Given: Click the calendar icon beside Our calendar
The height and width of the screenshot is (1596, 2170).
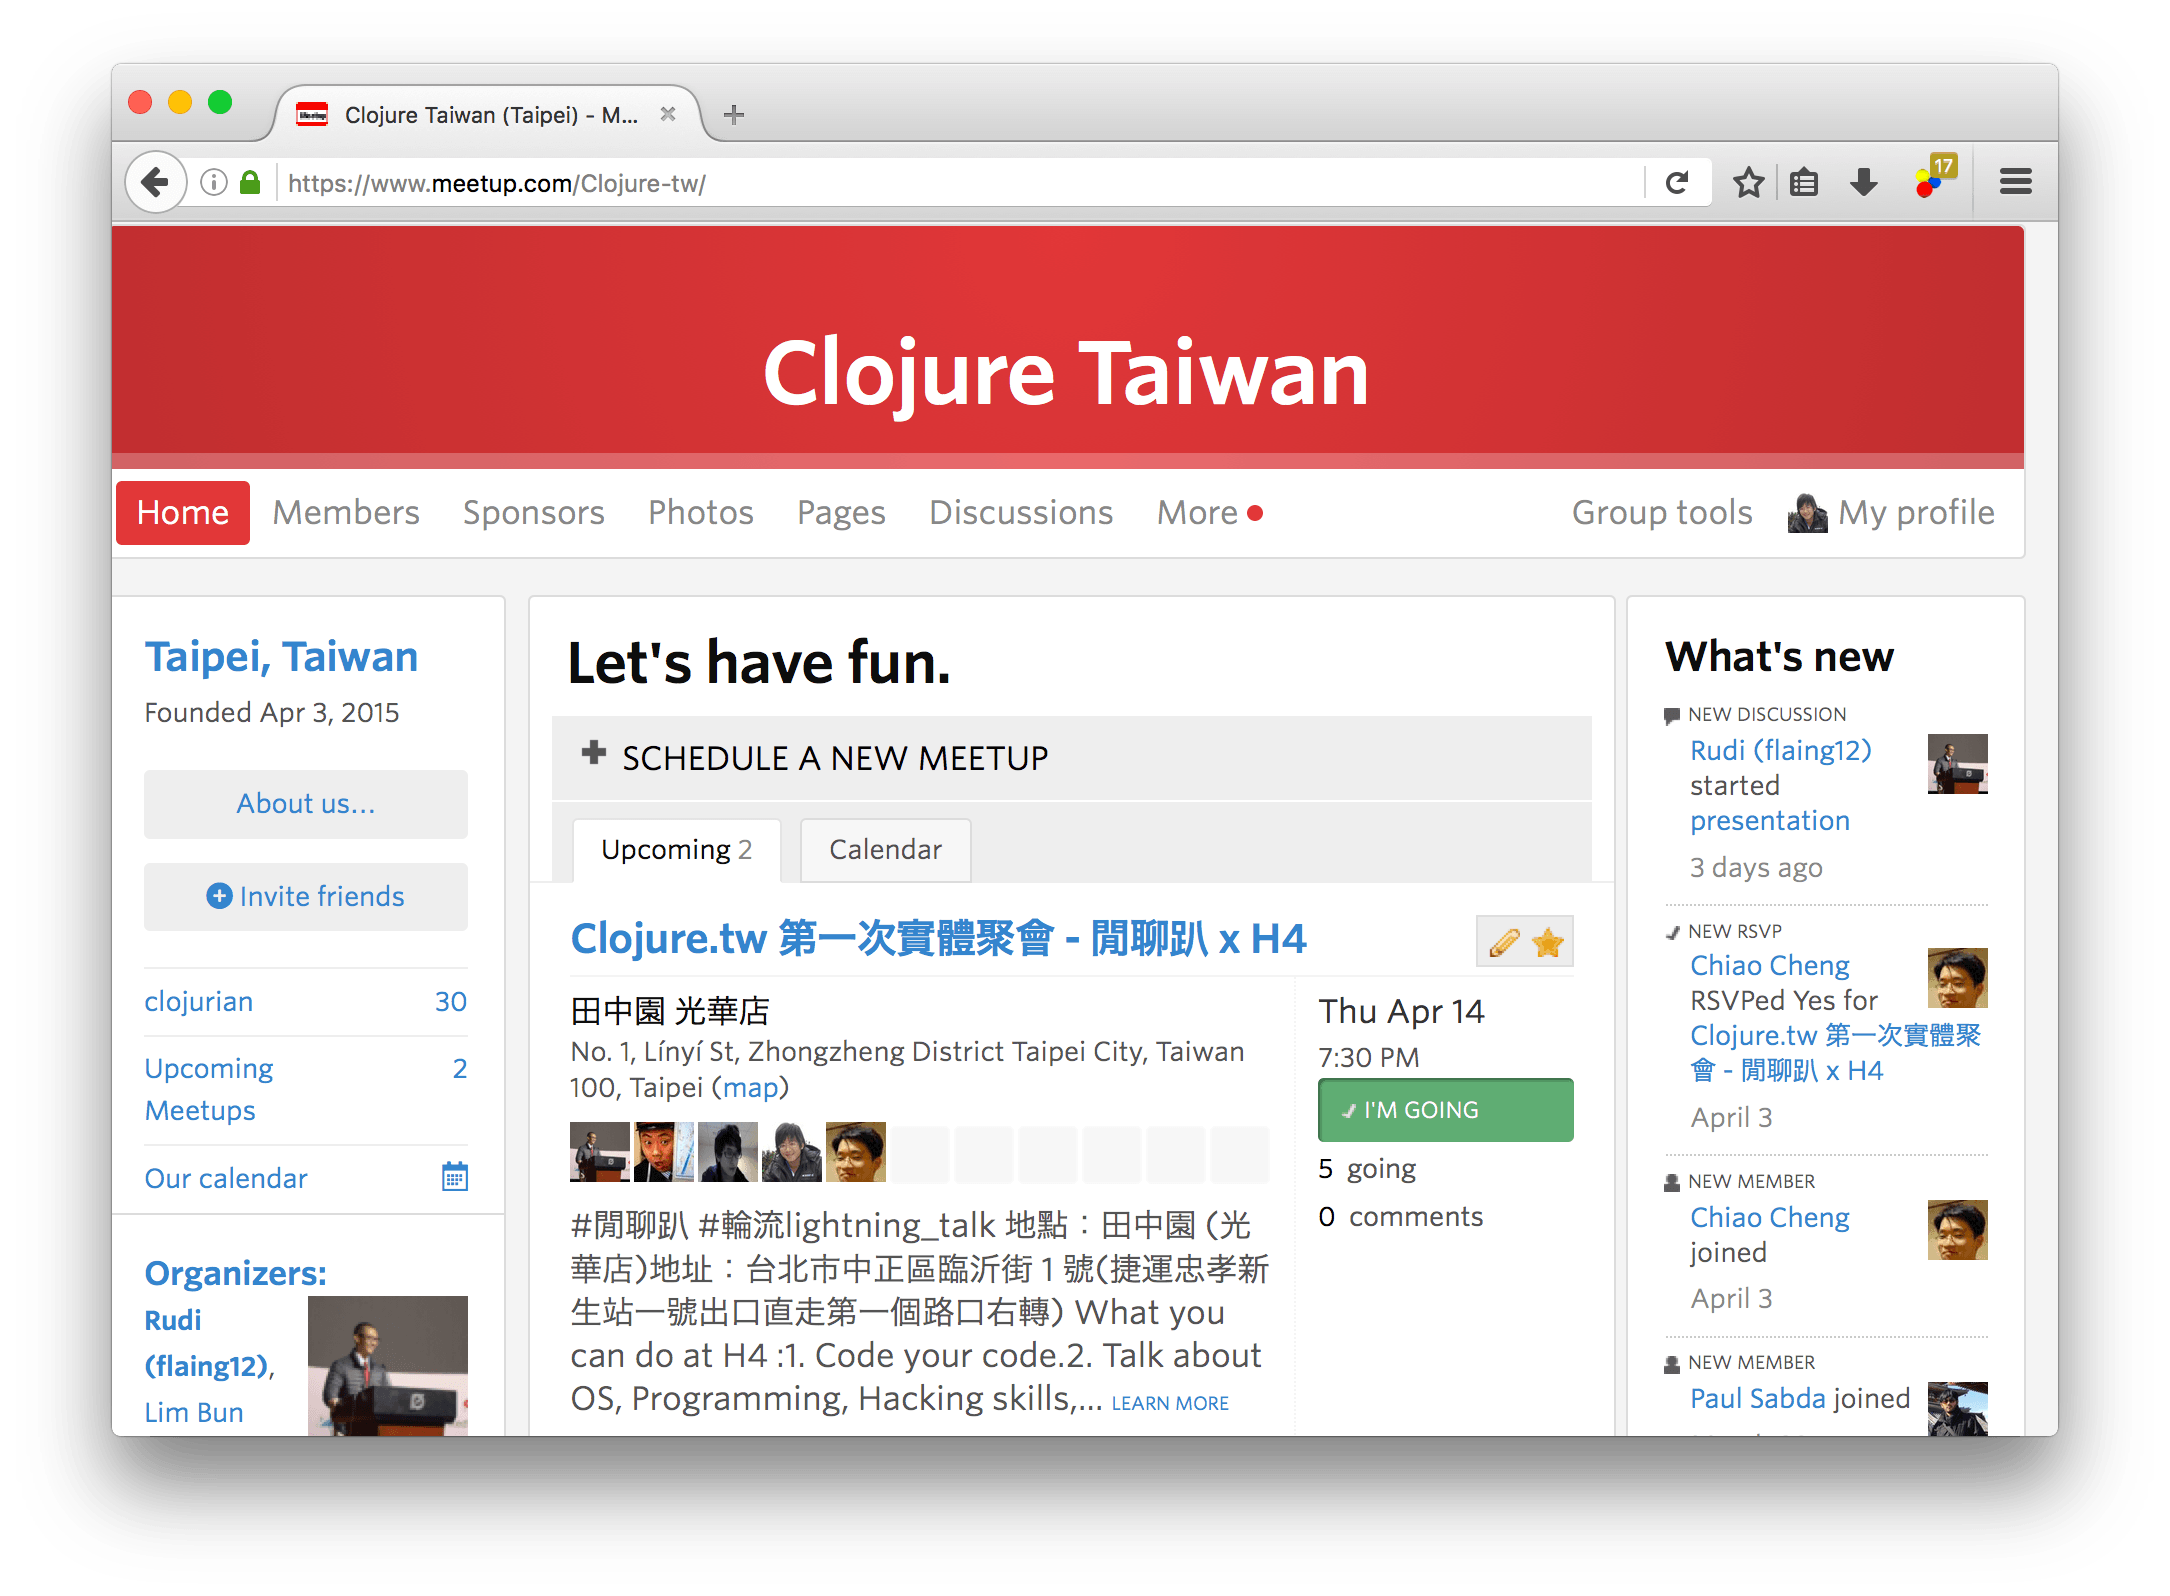Looking at the screenshot, I should pyautogui.click(x=455, y=1177).
